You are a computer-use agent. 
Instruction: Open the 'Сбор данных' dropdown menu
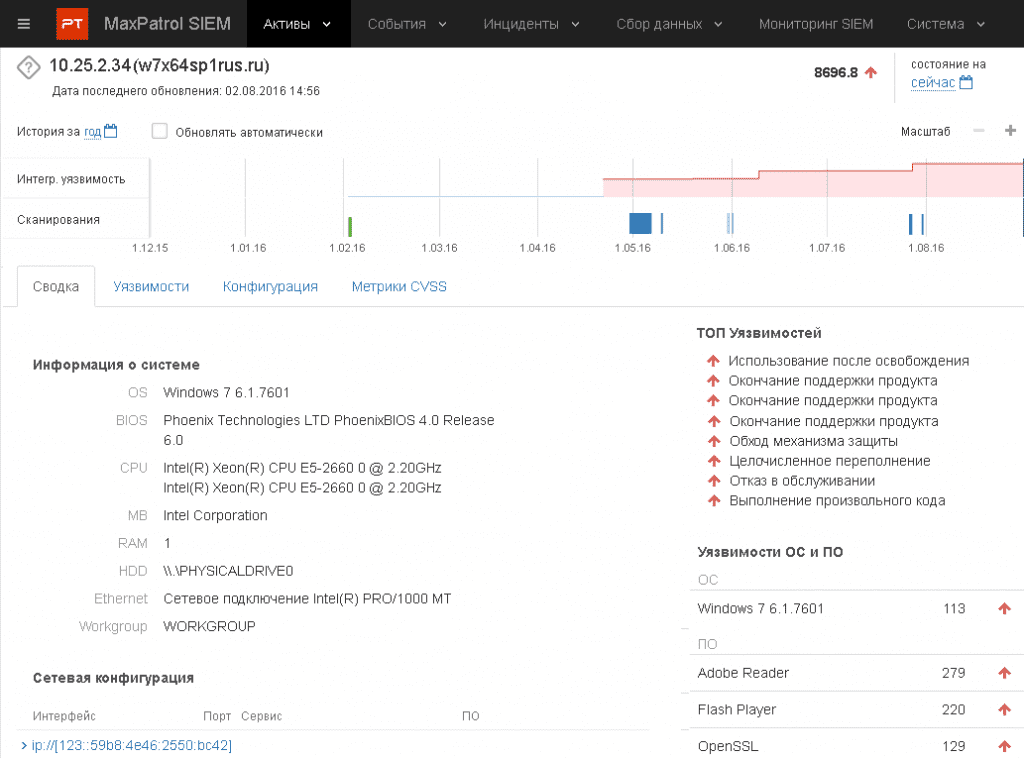click(x=669, y=24)
